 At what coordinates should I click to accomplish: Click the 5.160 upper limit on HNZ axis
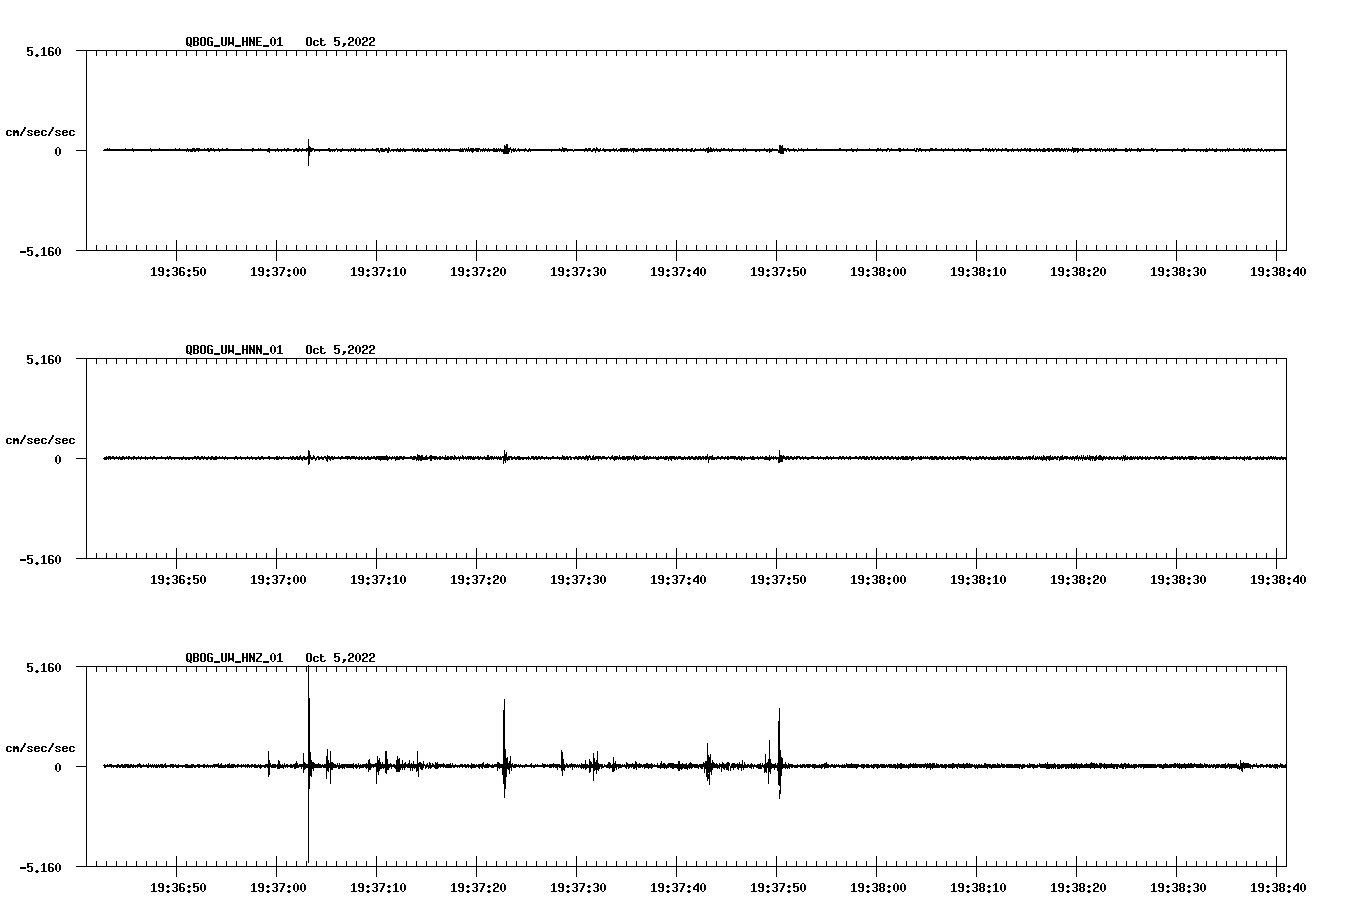tap(43, 667)
